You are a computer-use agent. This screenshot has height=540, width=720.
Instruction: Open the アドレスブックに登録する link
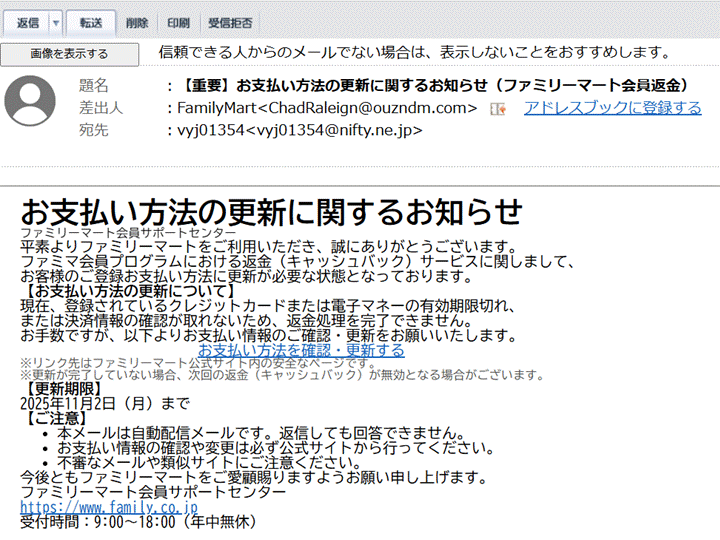612,108
